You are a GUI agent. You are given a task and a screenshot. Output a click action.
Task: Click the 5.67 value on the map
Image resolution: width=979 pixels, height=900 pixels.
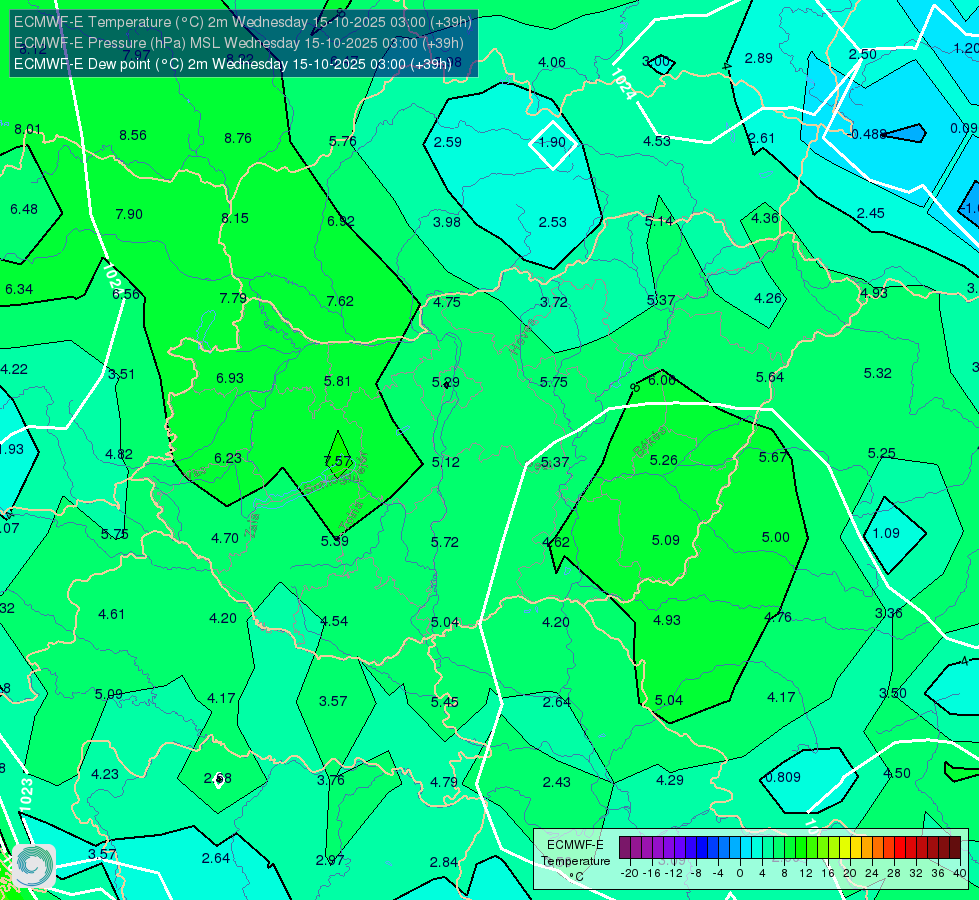pos(773,457)
